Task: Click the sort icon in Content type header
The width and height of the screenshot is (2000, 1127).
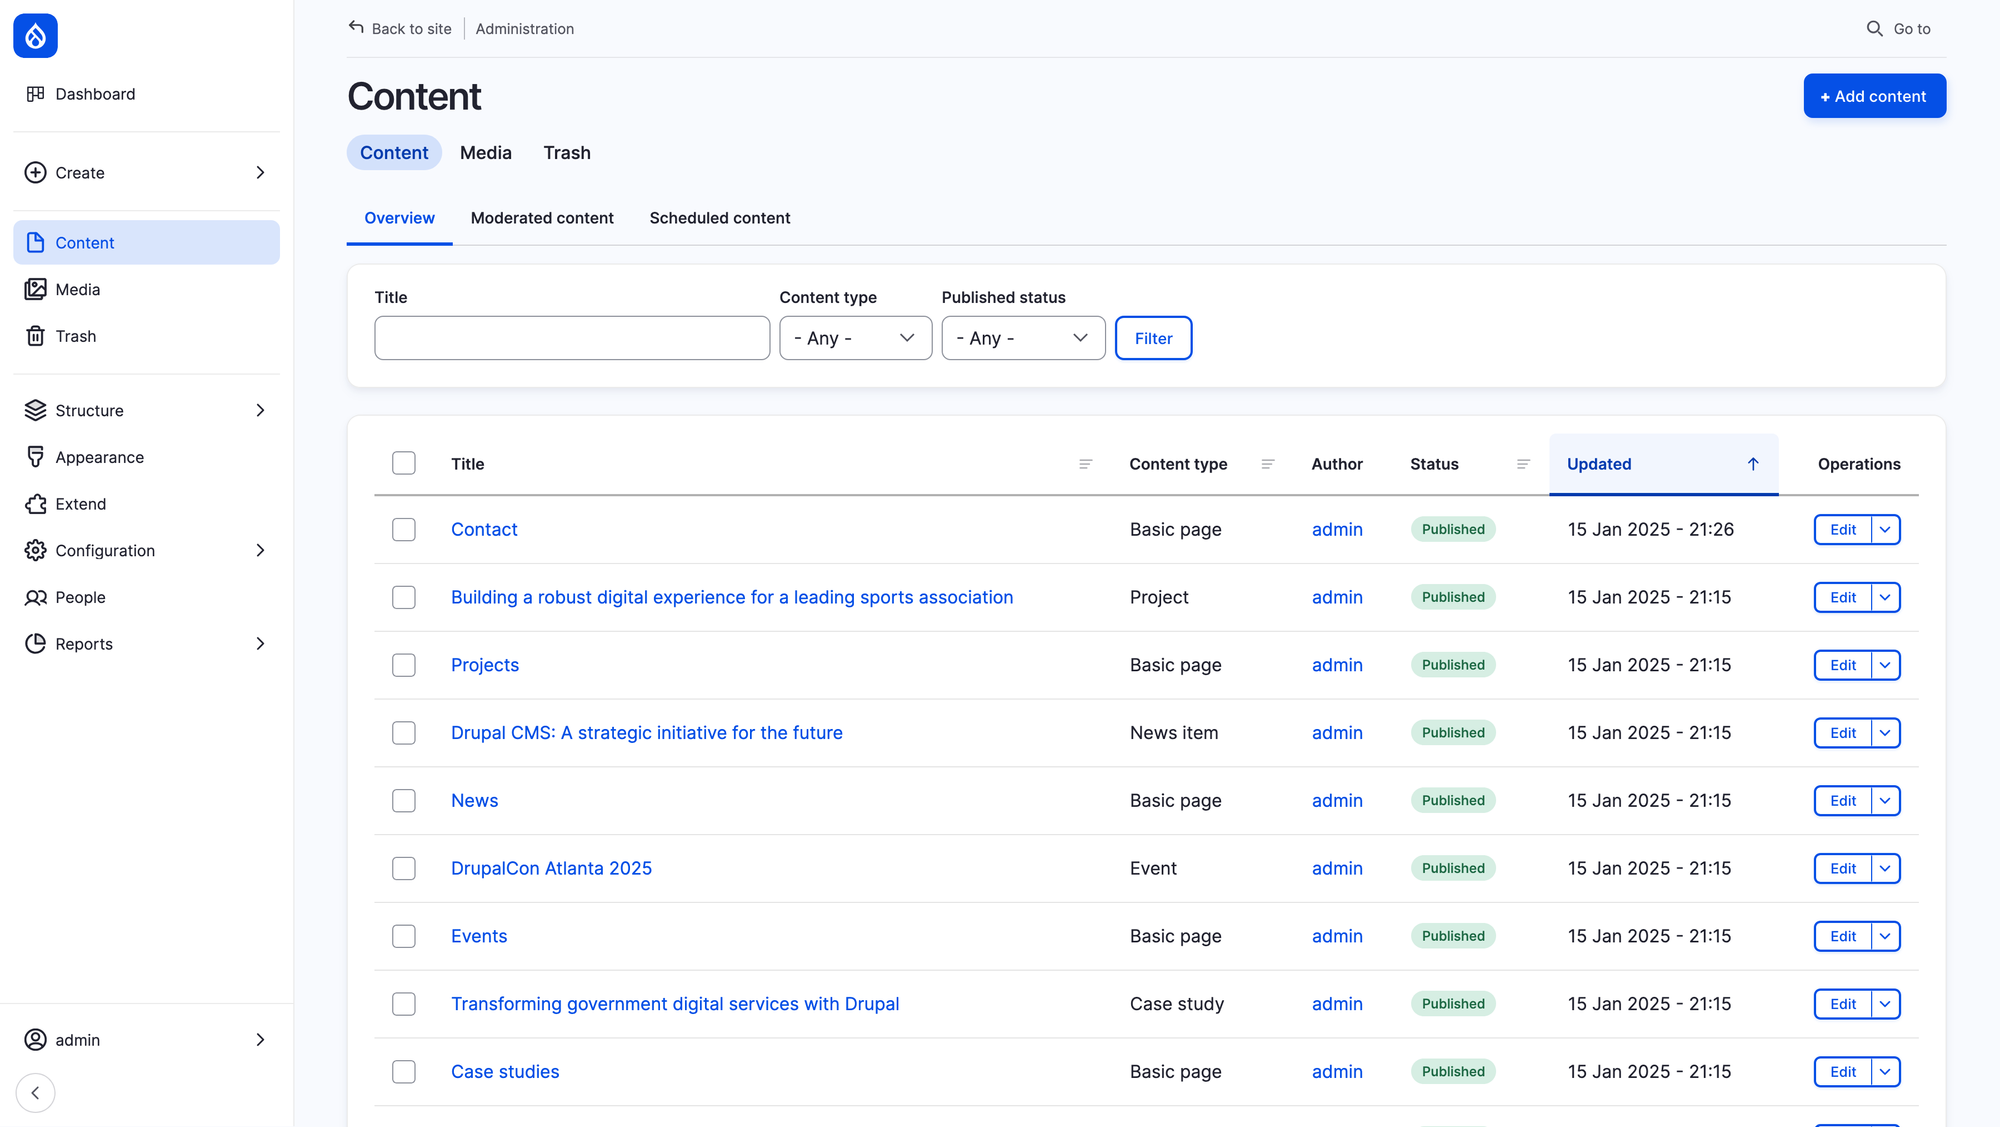Action: [1267, 464]
